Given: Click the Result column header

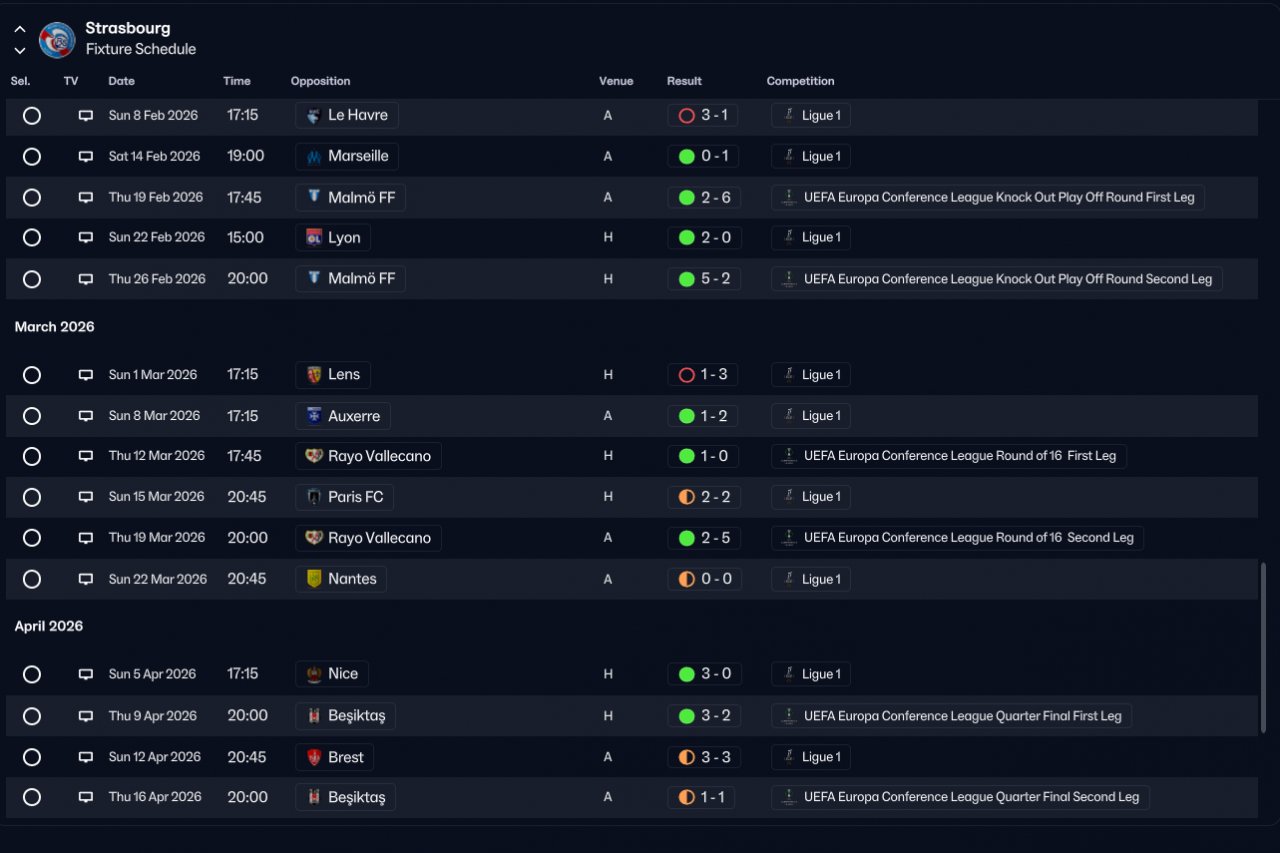Looking at the screenshot, I should [x=684, y=81].
